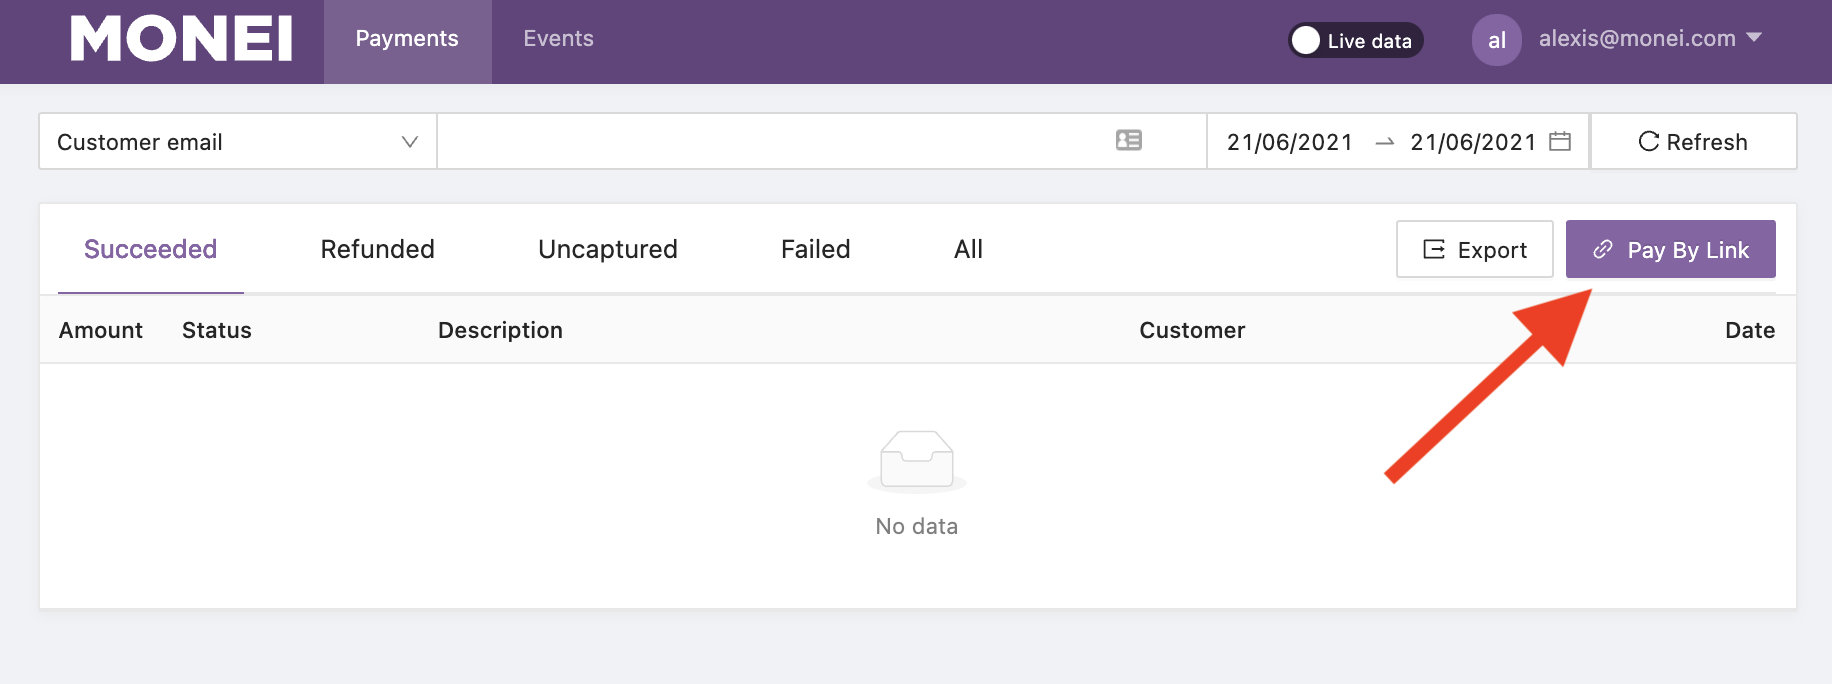The width and height of the screenshot is (1832, 684).
Task: Select the Refunded tab
Action: (377, 249)
